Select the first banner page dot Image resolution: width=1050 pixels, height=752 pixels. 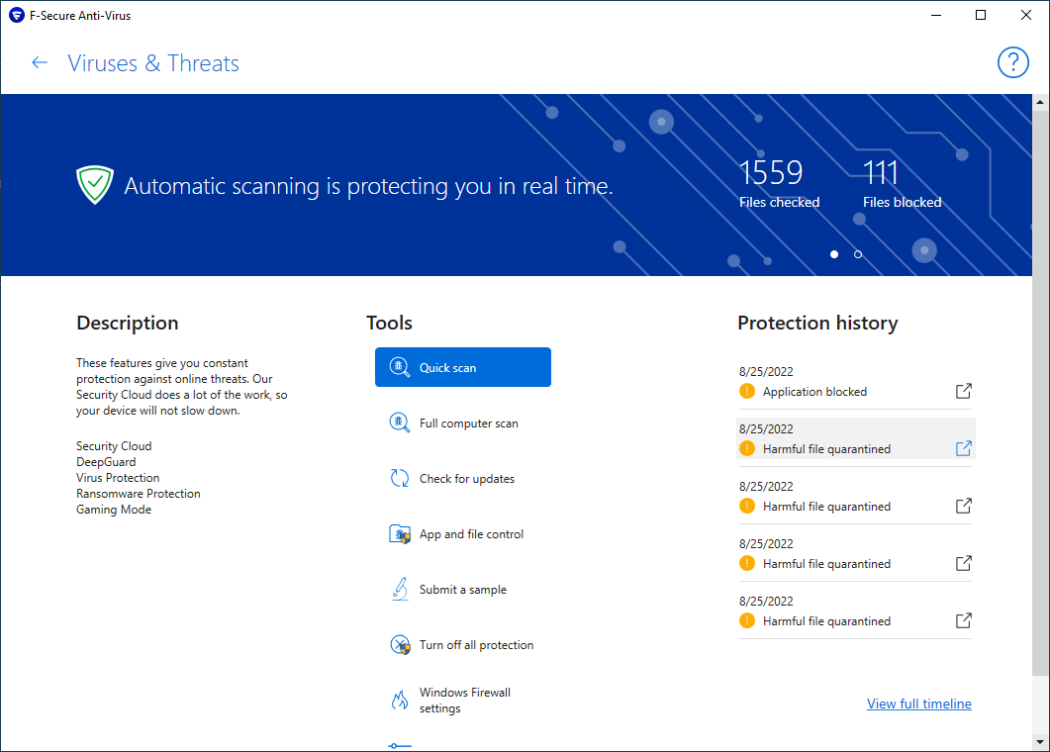(834, 254)
